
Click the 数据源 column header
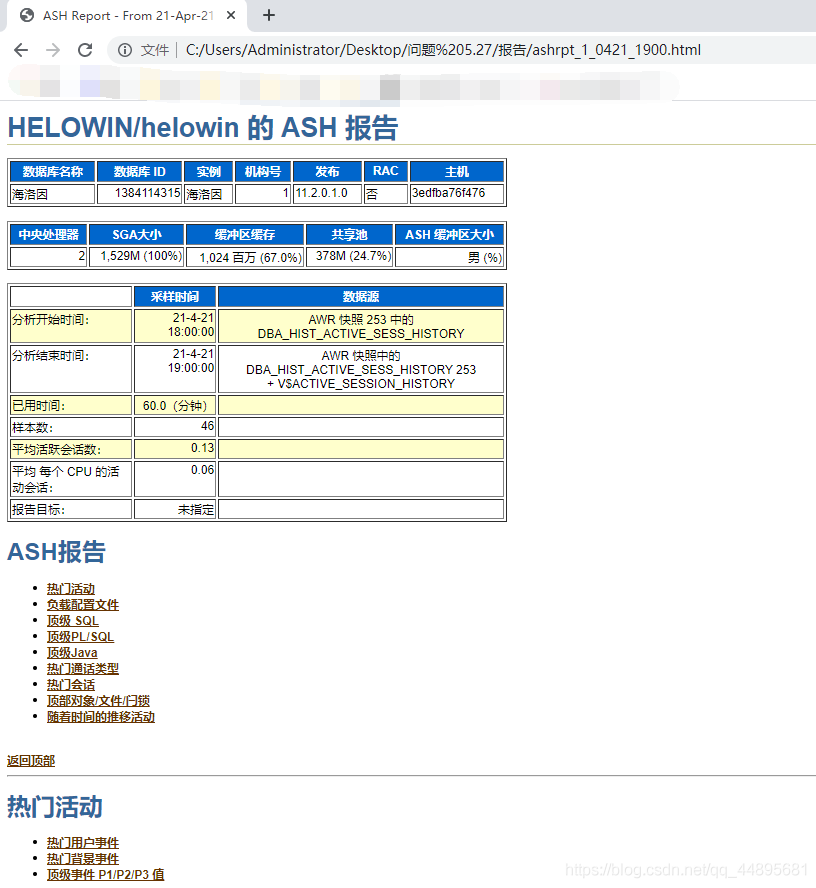[x=361, y=297]
